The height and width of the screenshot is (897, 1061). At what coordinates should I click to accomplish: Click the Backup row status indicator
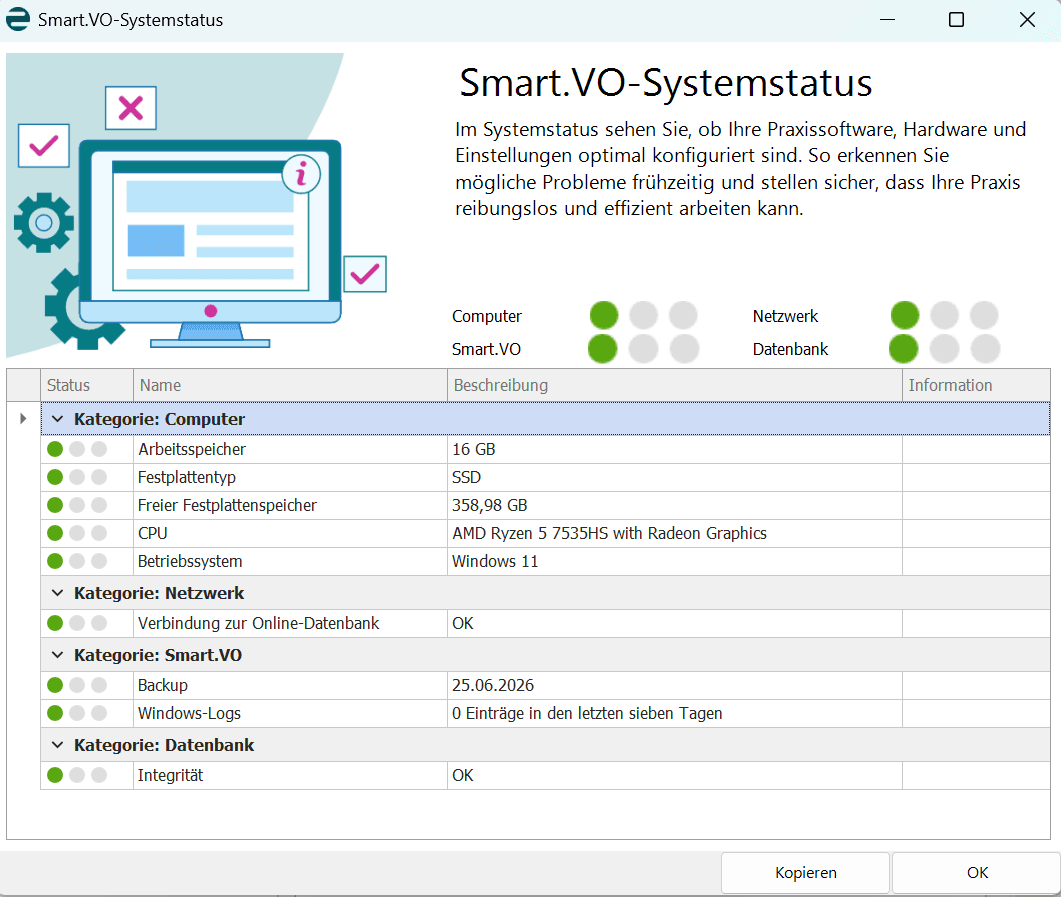pos(77,685)
